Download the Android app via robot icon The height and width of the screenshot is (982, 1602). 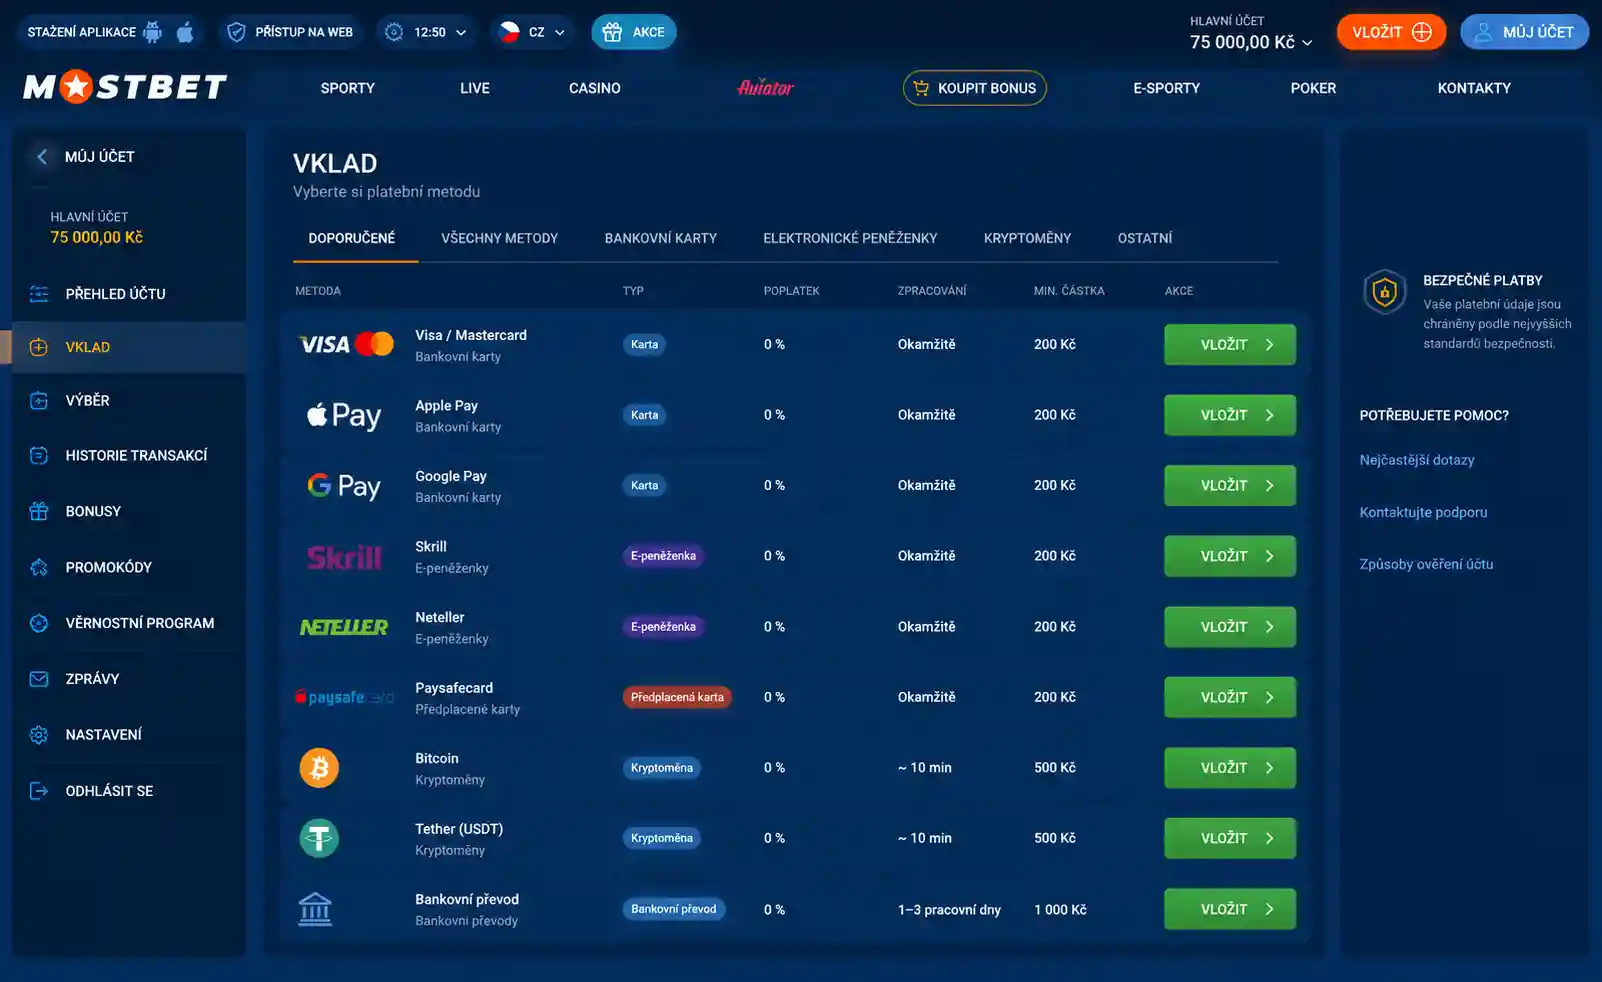(x=152, y=32)
